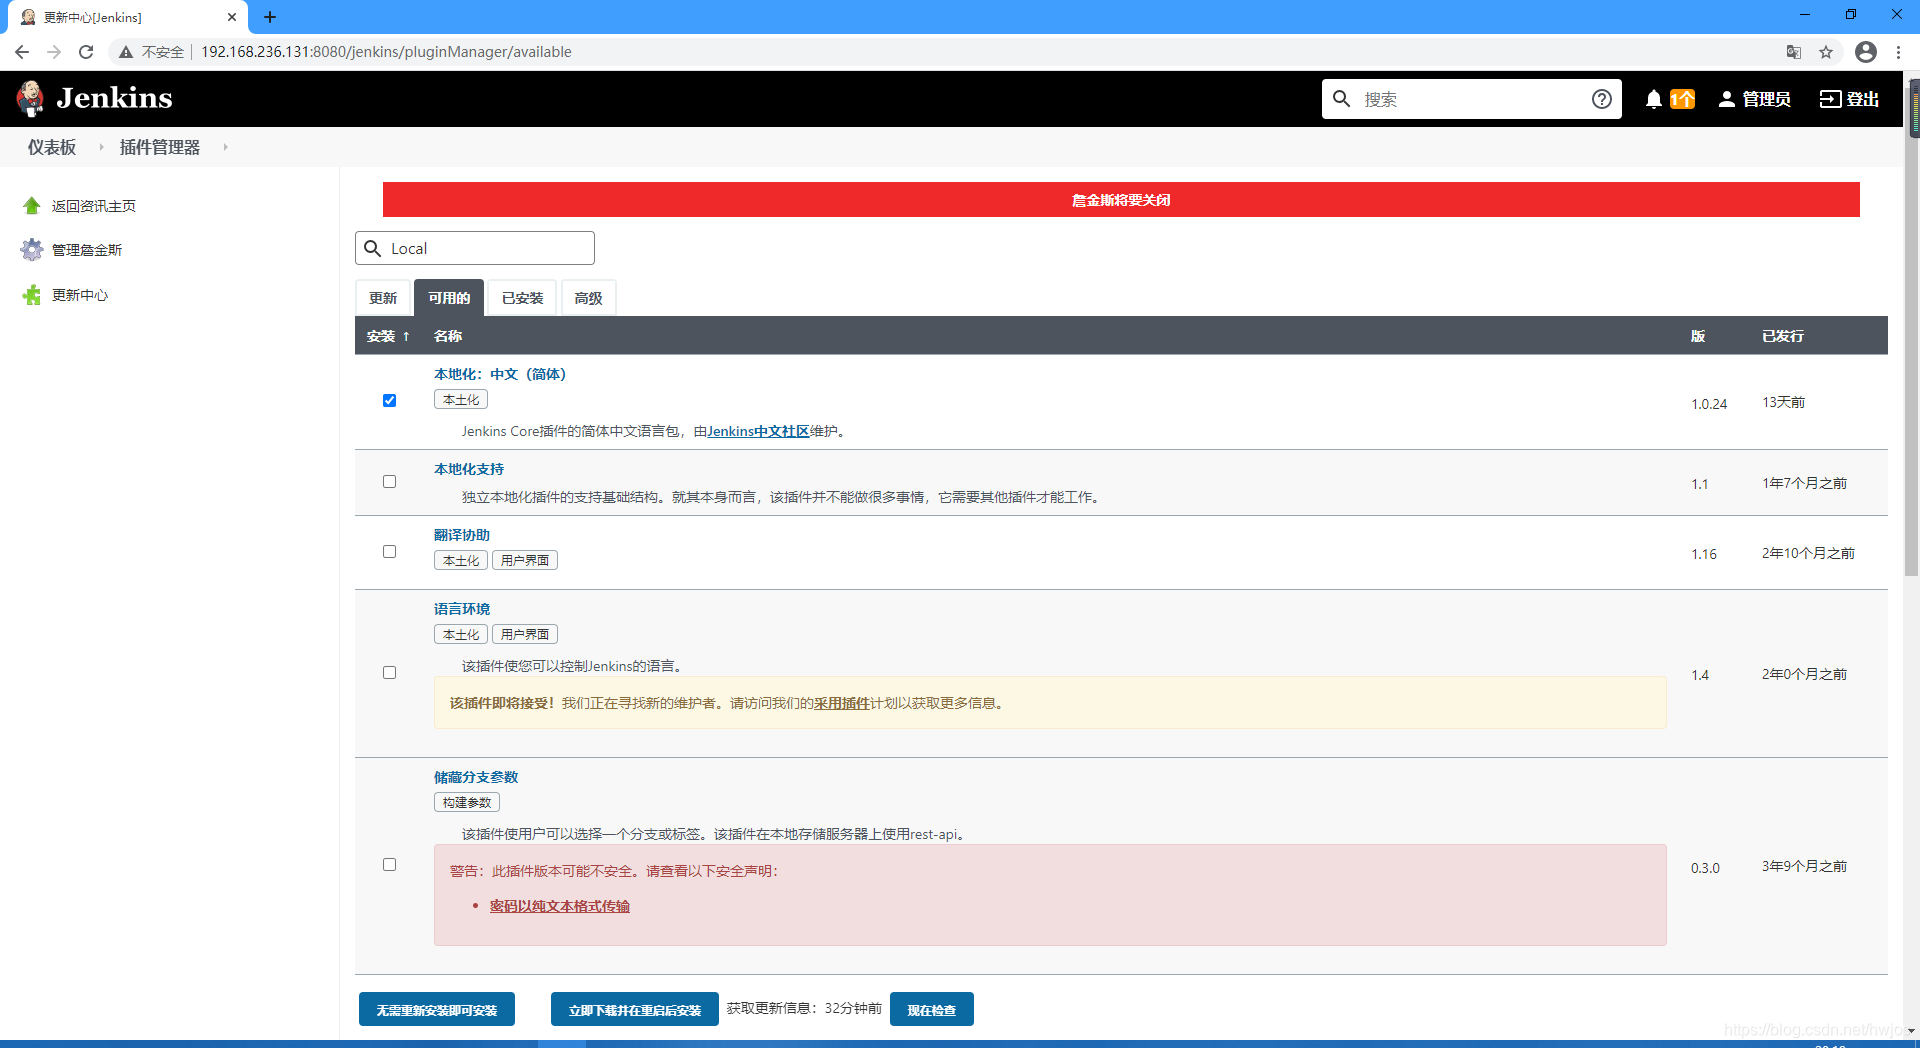Open the 本地化: 中文（简体） plugin link

(x=500, y=374)
